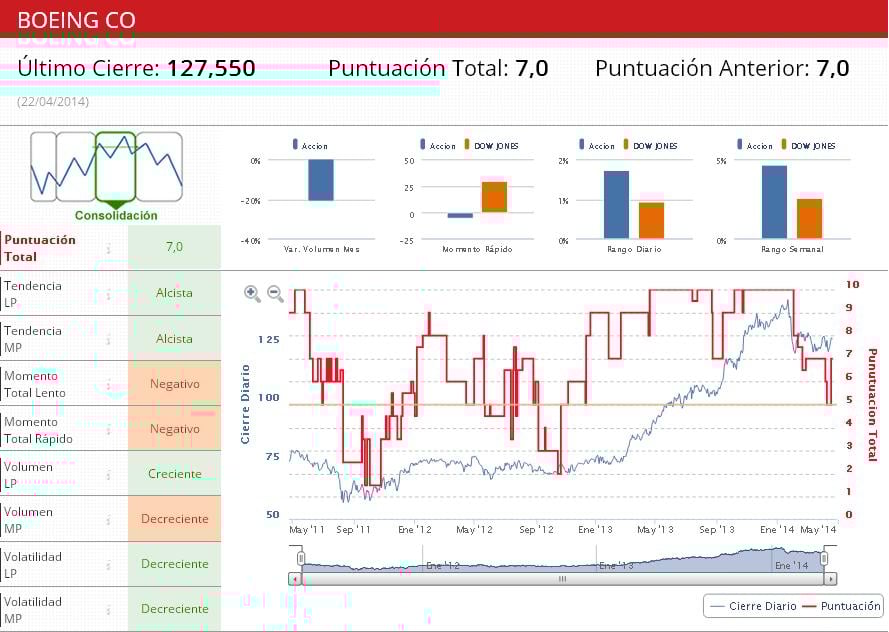Image resolution: width=889 pixels, height=632 pixels.
Task: Click Negativo value for Momento Total Lento
Action: [175, 384]
